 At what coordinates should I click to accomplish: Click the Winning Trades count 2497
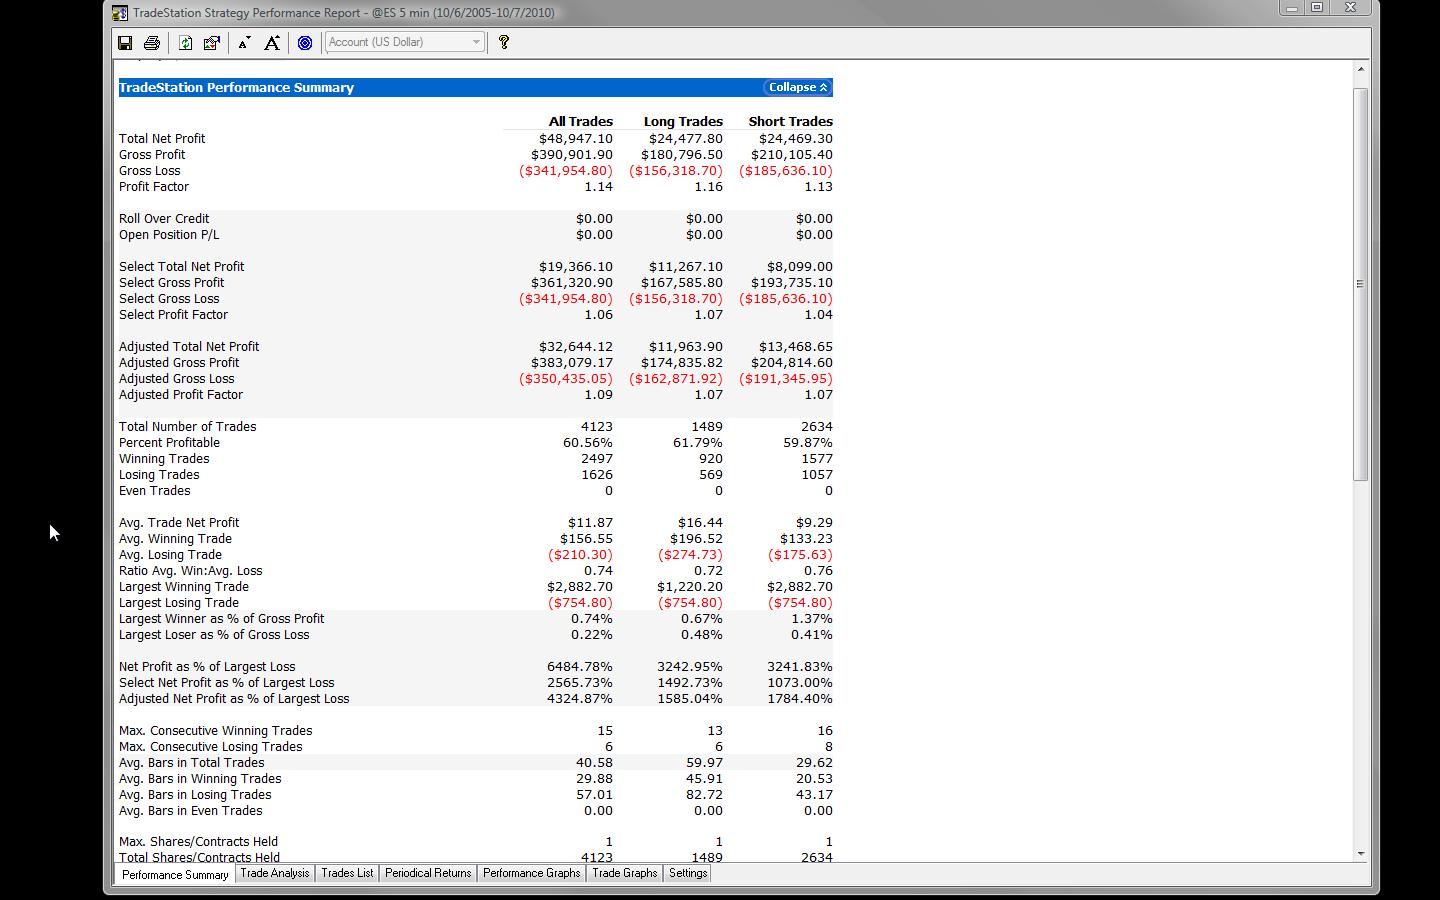597,459
